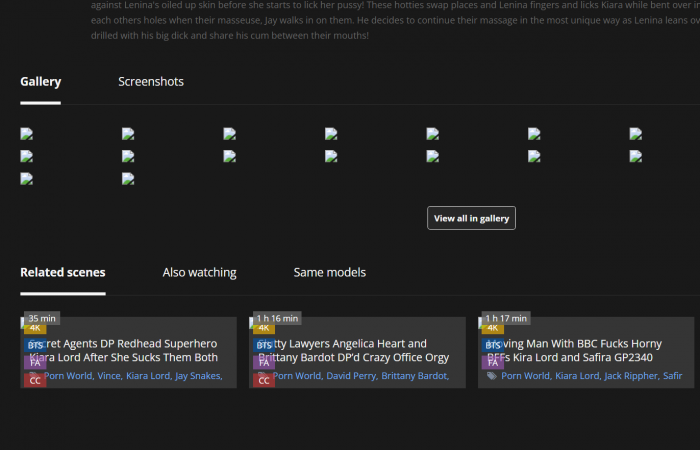Click the FA badge on the 1 h 17 min card
The image size is (700, 450).
493,363
